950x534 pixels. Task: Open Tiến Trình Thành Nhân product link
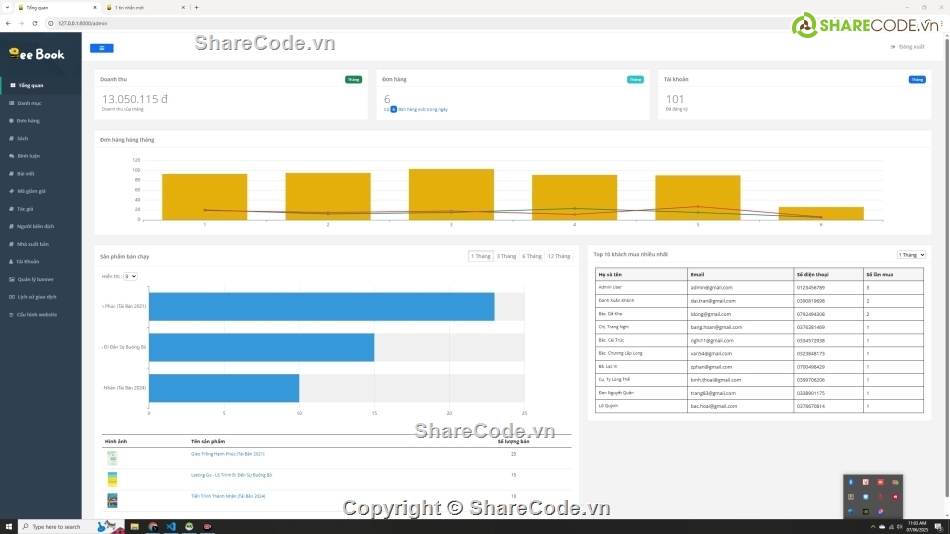(x=228, y=496)
